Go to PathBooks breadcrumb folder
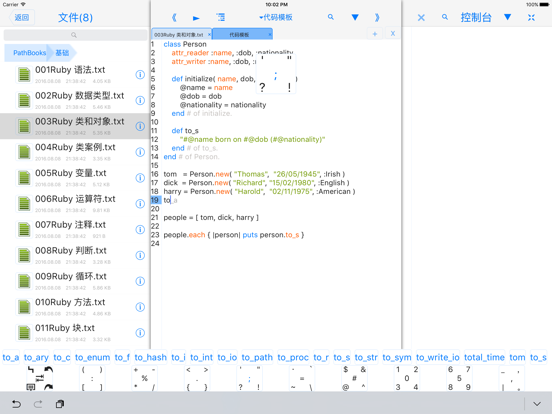 (29, 53)
